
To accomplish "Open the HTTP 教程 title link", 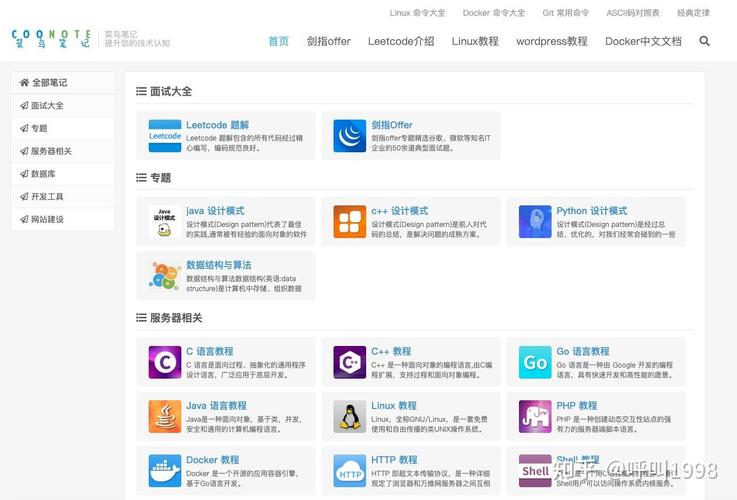I will (394, 460).
